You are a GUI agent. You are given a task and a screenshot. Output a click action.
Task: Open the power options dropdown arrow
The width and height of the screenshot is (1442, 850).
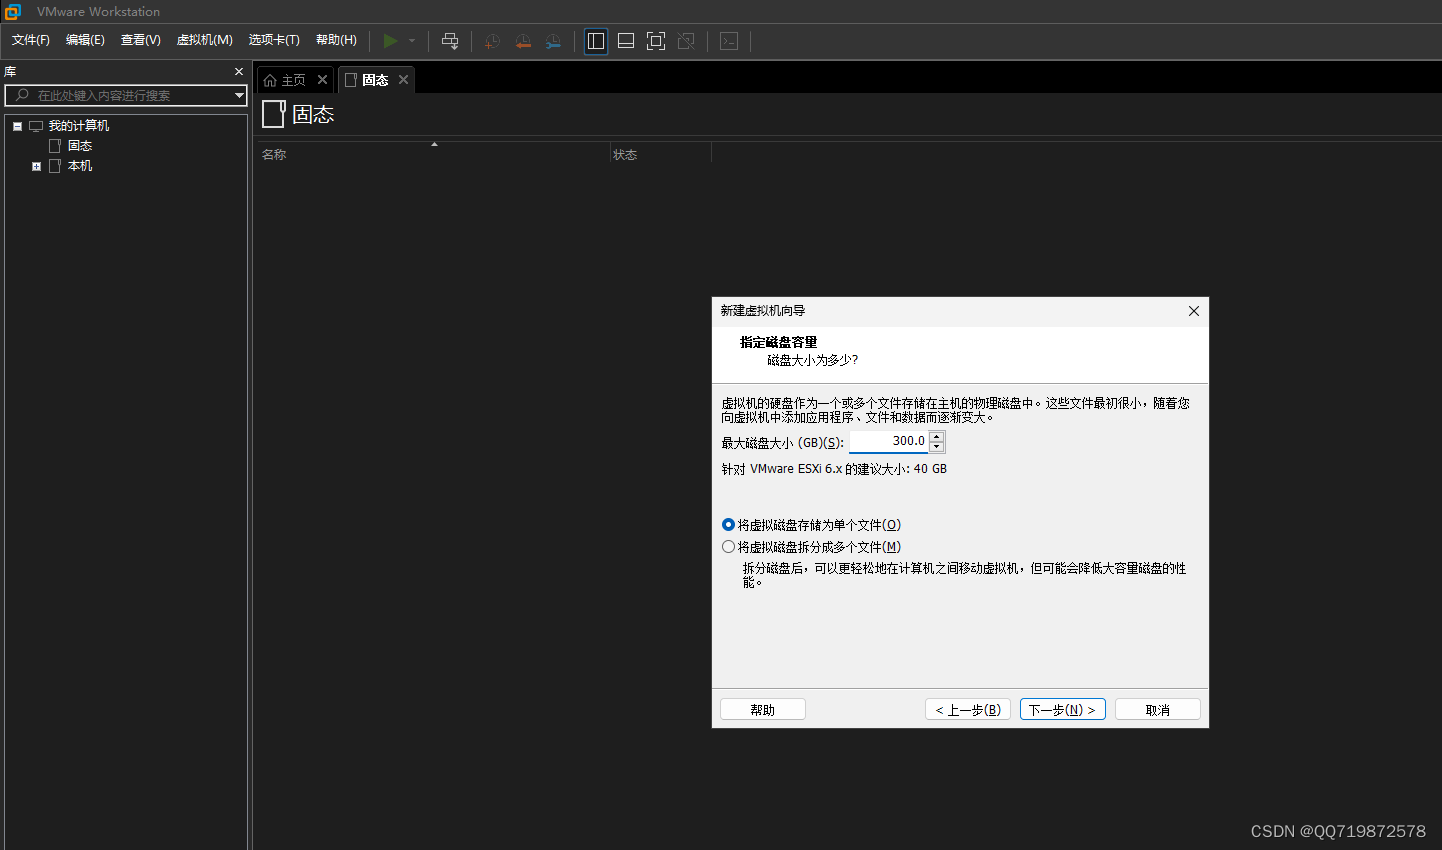tap(412, 41)
